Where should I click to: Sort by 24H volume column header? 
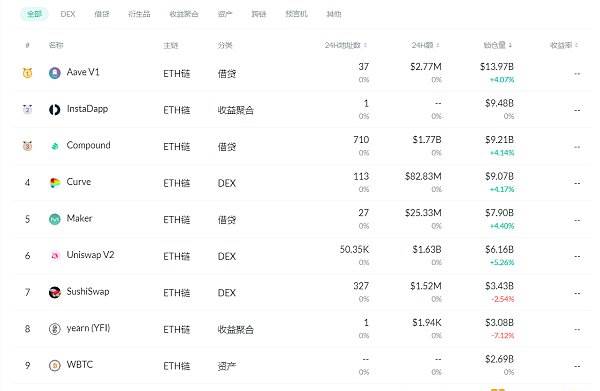426,45
